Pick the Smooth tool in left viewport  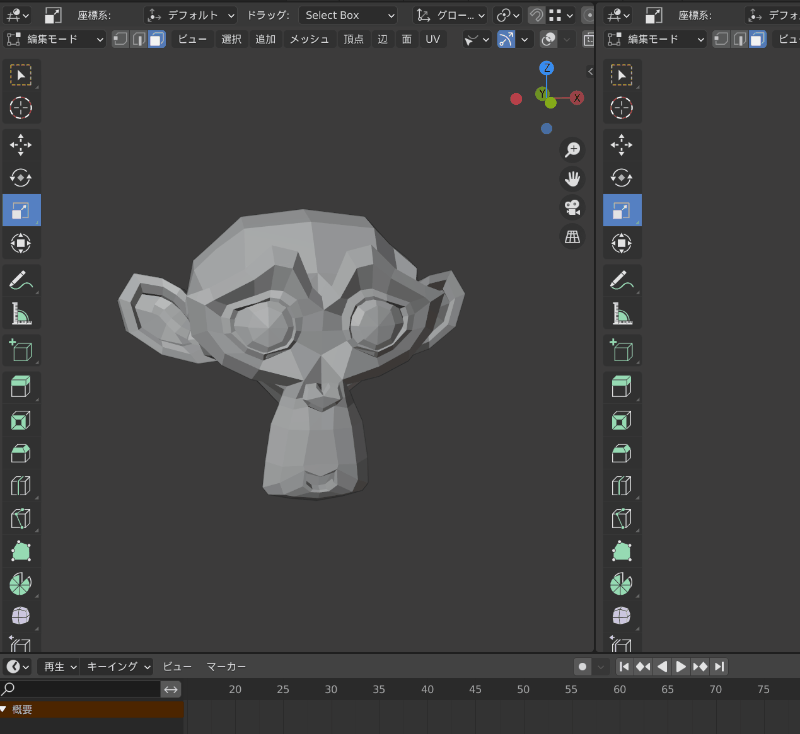[x=21, y=616]
